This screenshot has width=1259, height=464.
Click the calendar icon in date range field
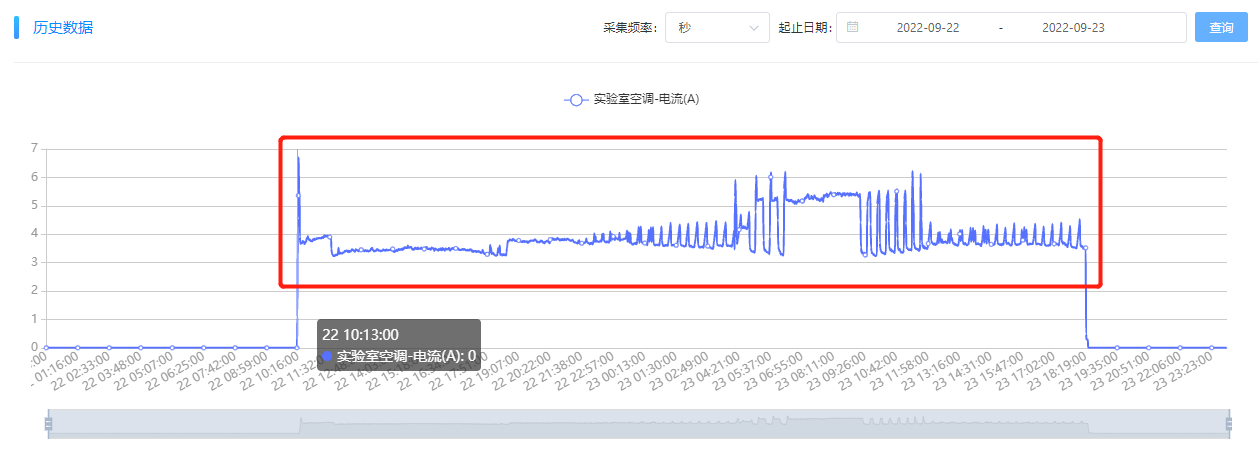(852, 28)
